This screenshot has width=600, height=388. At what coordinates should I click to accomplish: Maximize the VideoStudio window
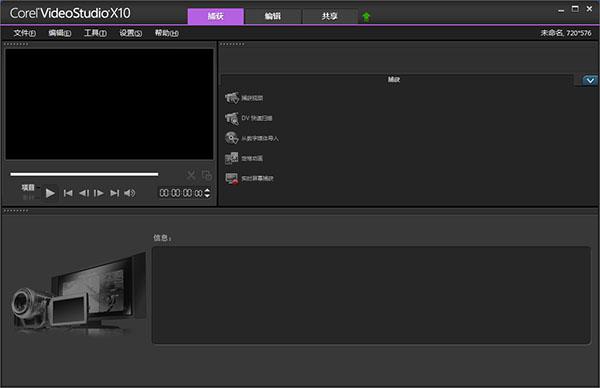click(x=575, y=9)
